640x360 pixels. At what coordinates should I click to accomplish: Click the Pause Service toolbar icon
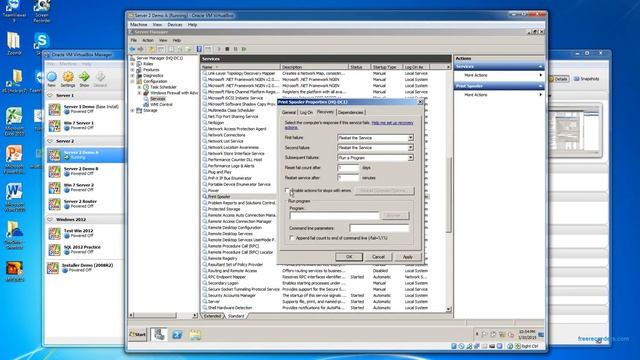(x=236, y=49)
